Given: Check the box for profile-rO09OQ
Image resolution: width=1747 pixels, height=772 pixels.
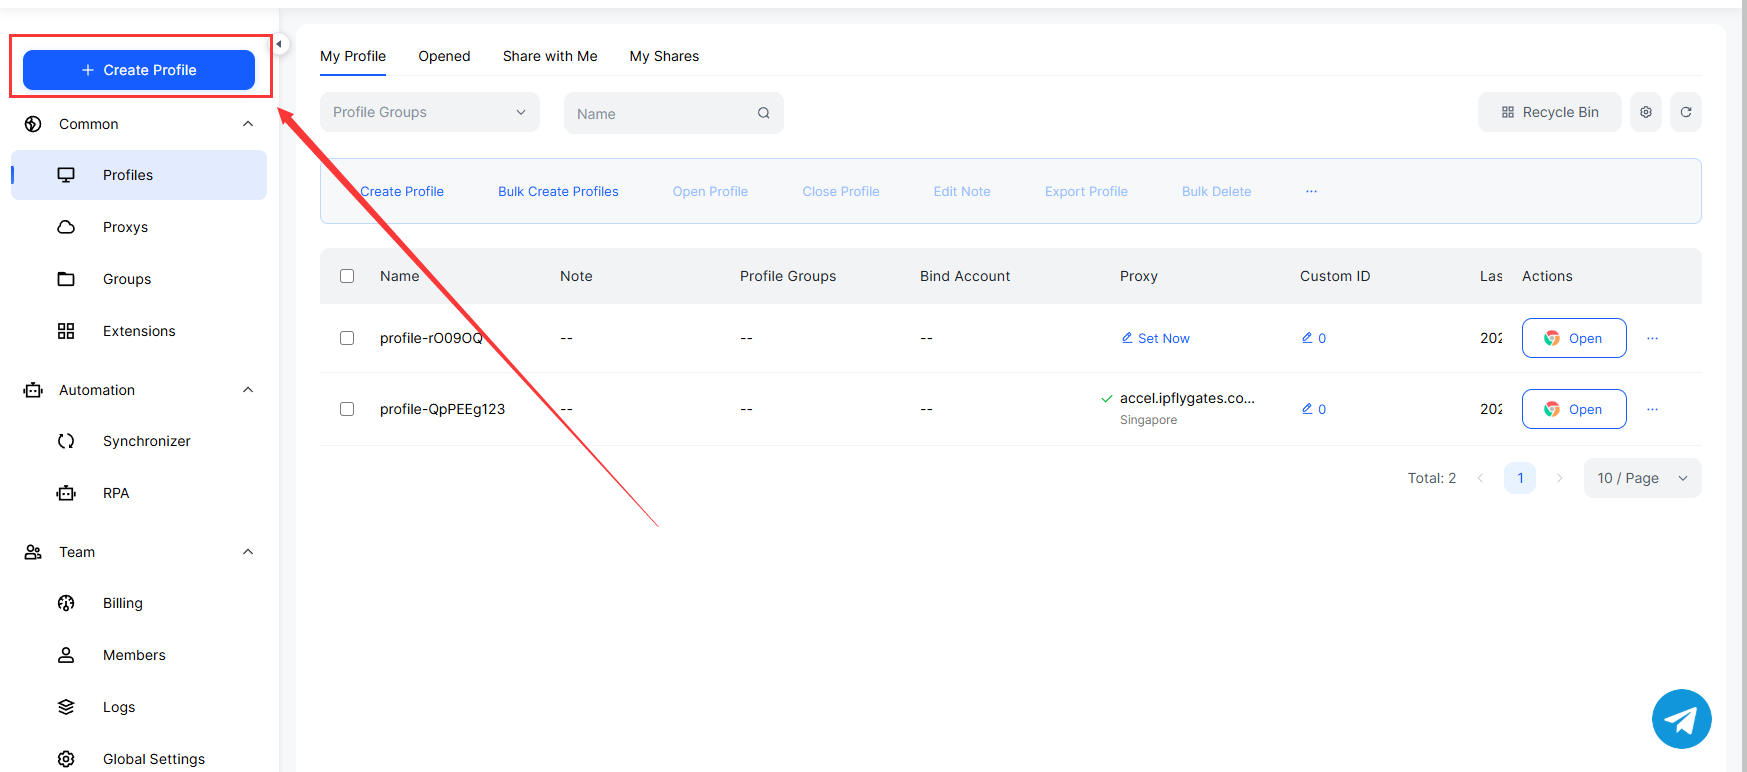Looking at the screenshot, I should click(x=347, y=338).
